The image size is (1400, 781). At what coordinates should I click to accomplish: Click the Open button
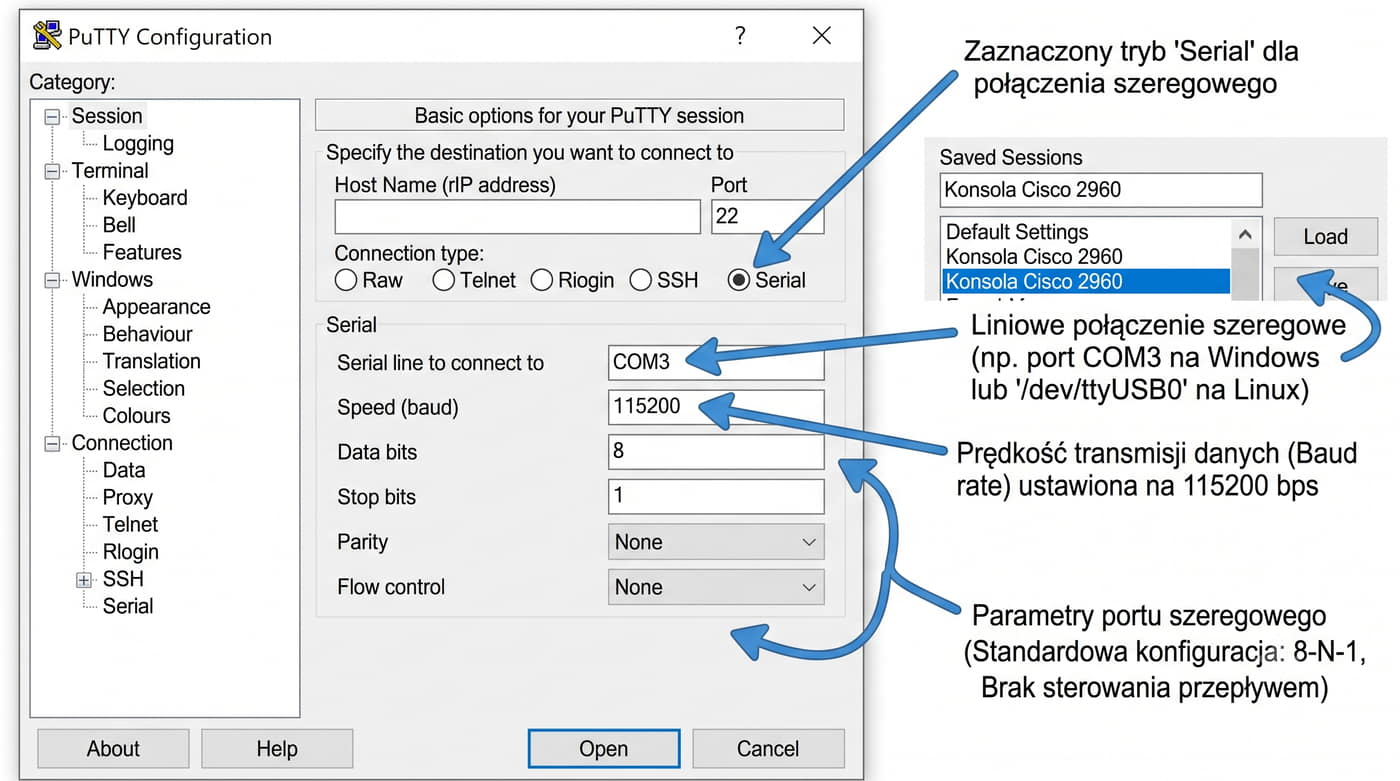click(604, 749)
